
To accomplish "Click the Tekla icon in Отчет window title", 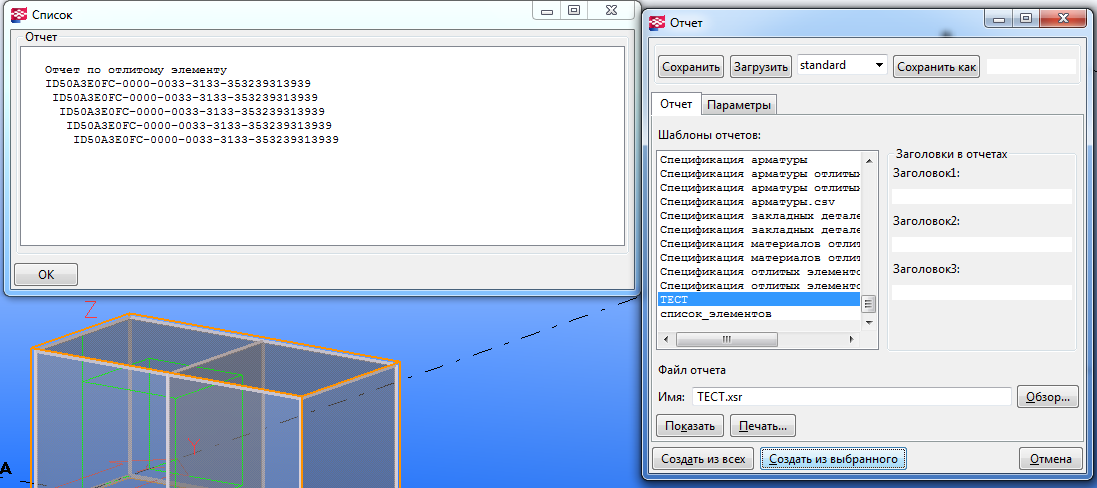I will [x=658, y=22].
